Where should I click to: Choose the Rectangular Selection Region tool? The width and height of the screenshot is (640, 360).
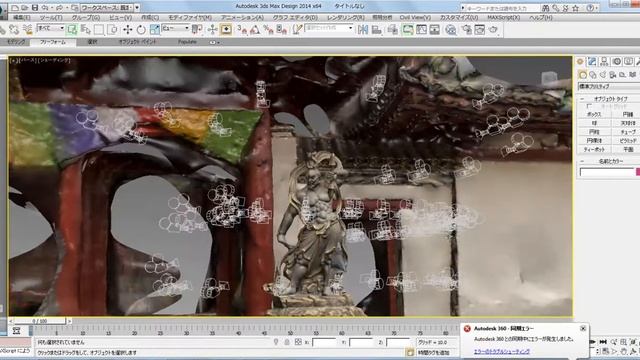[x=99, y=29]
